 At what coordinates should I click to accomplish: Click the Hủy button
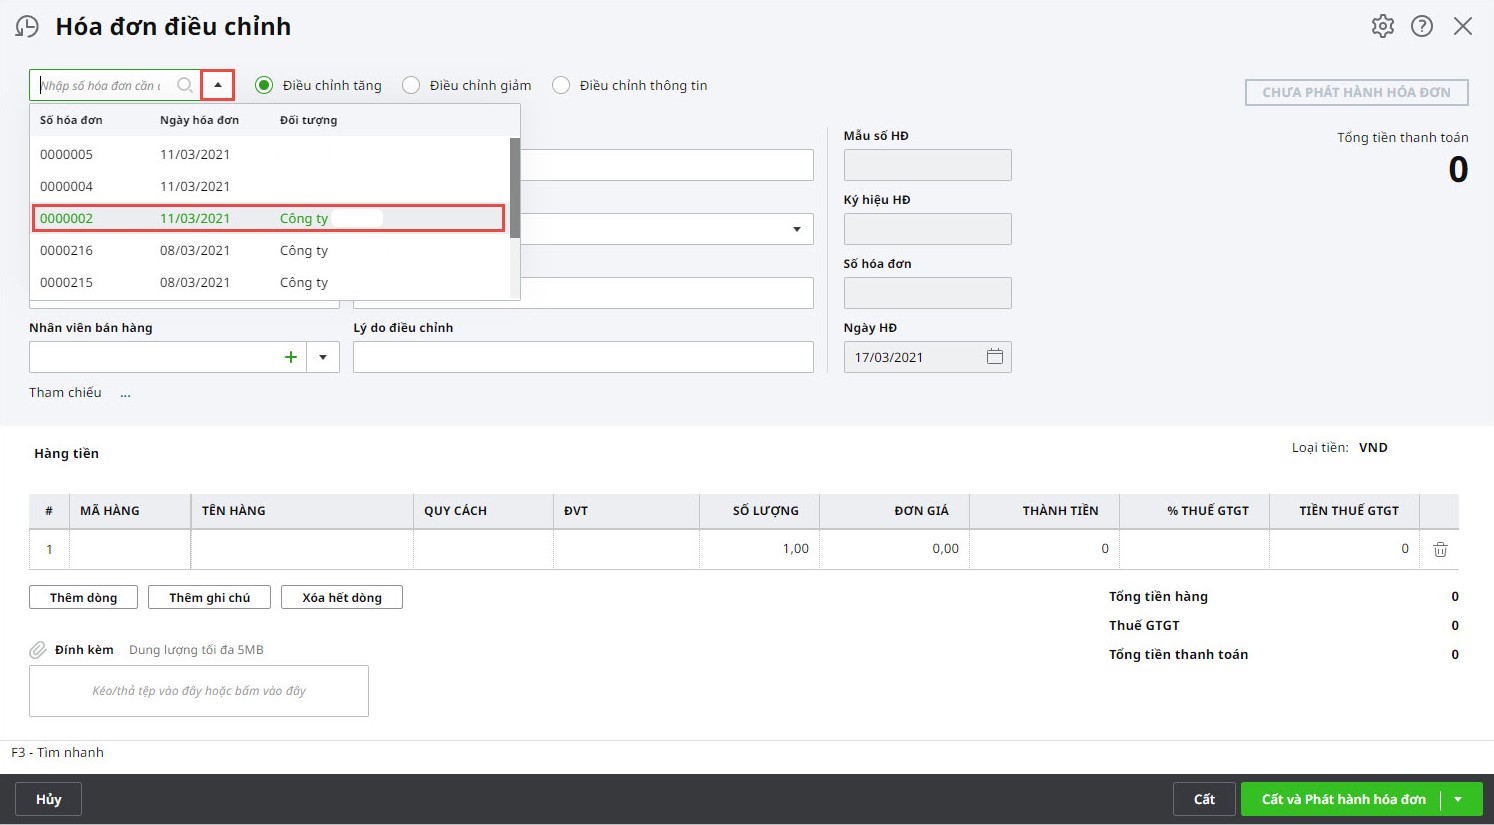pos(48,799)
